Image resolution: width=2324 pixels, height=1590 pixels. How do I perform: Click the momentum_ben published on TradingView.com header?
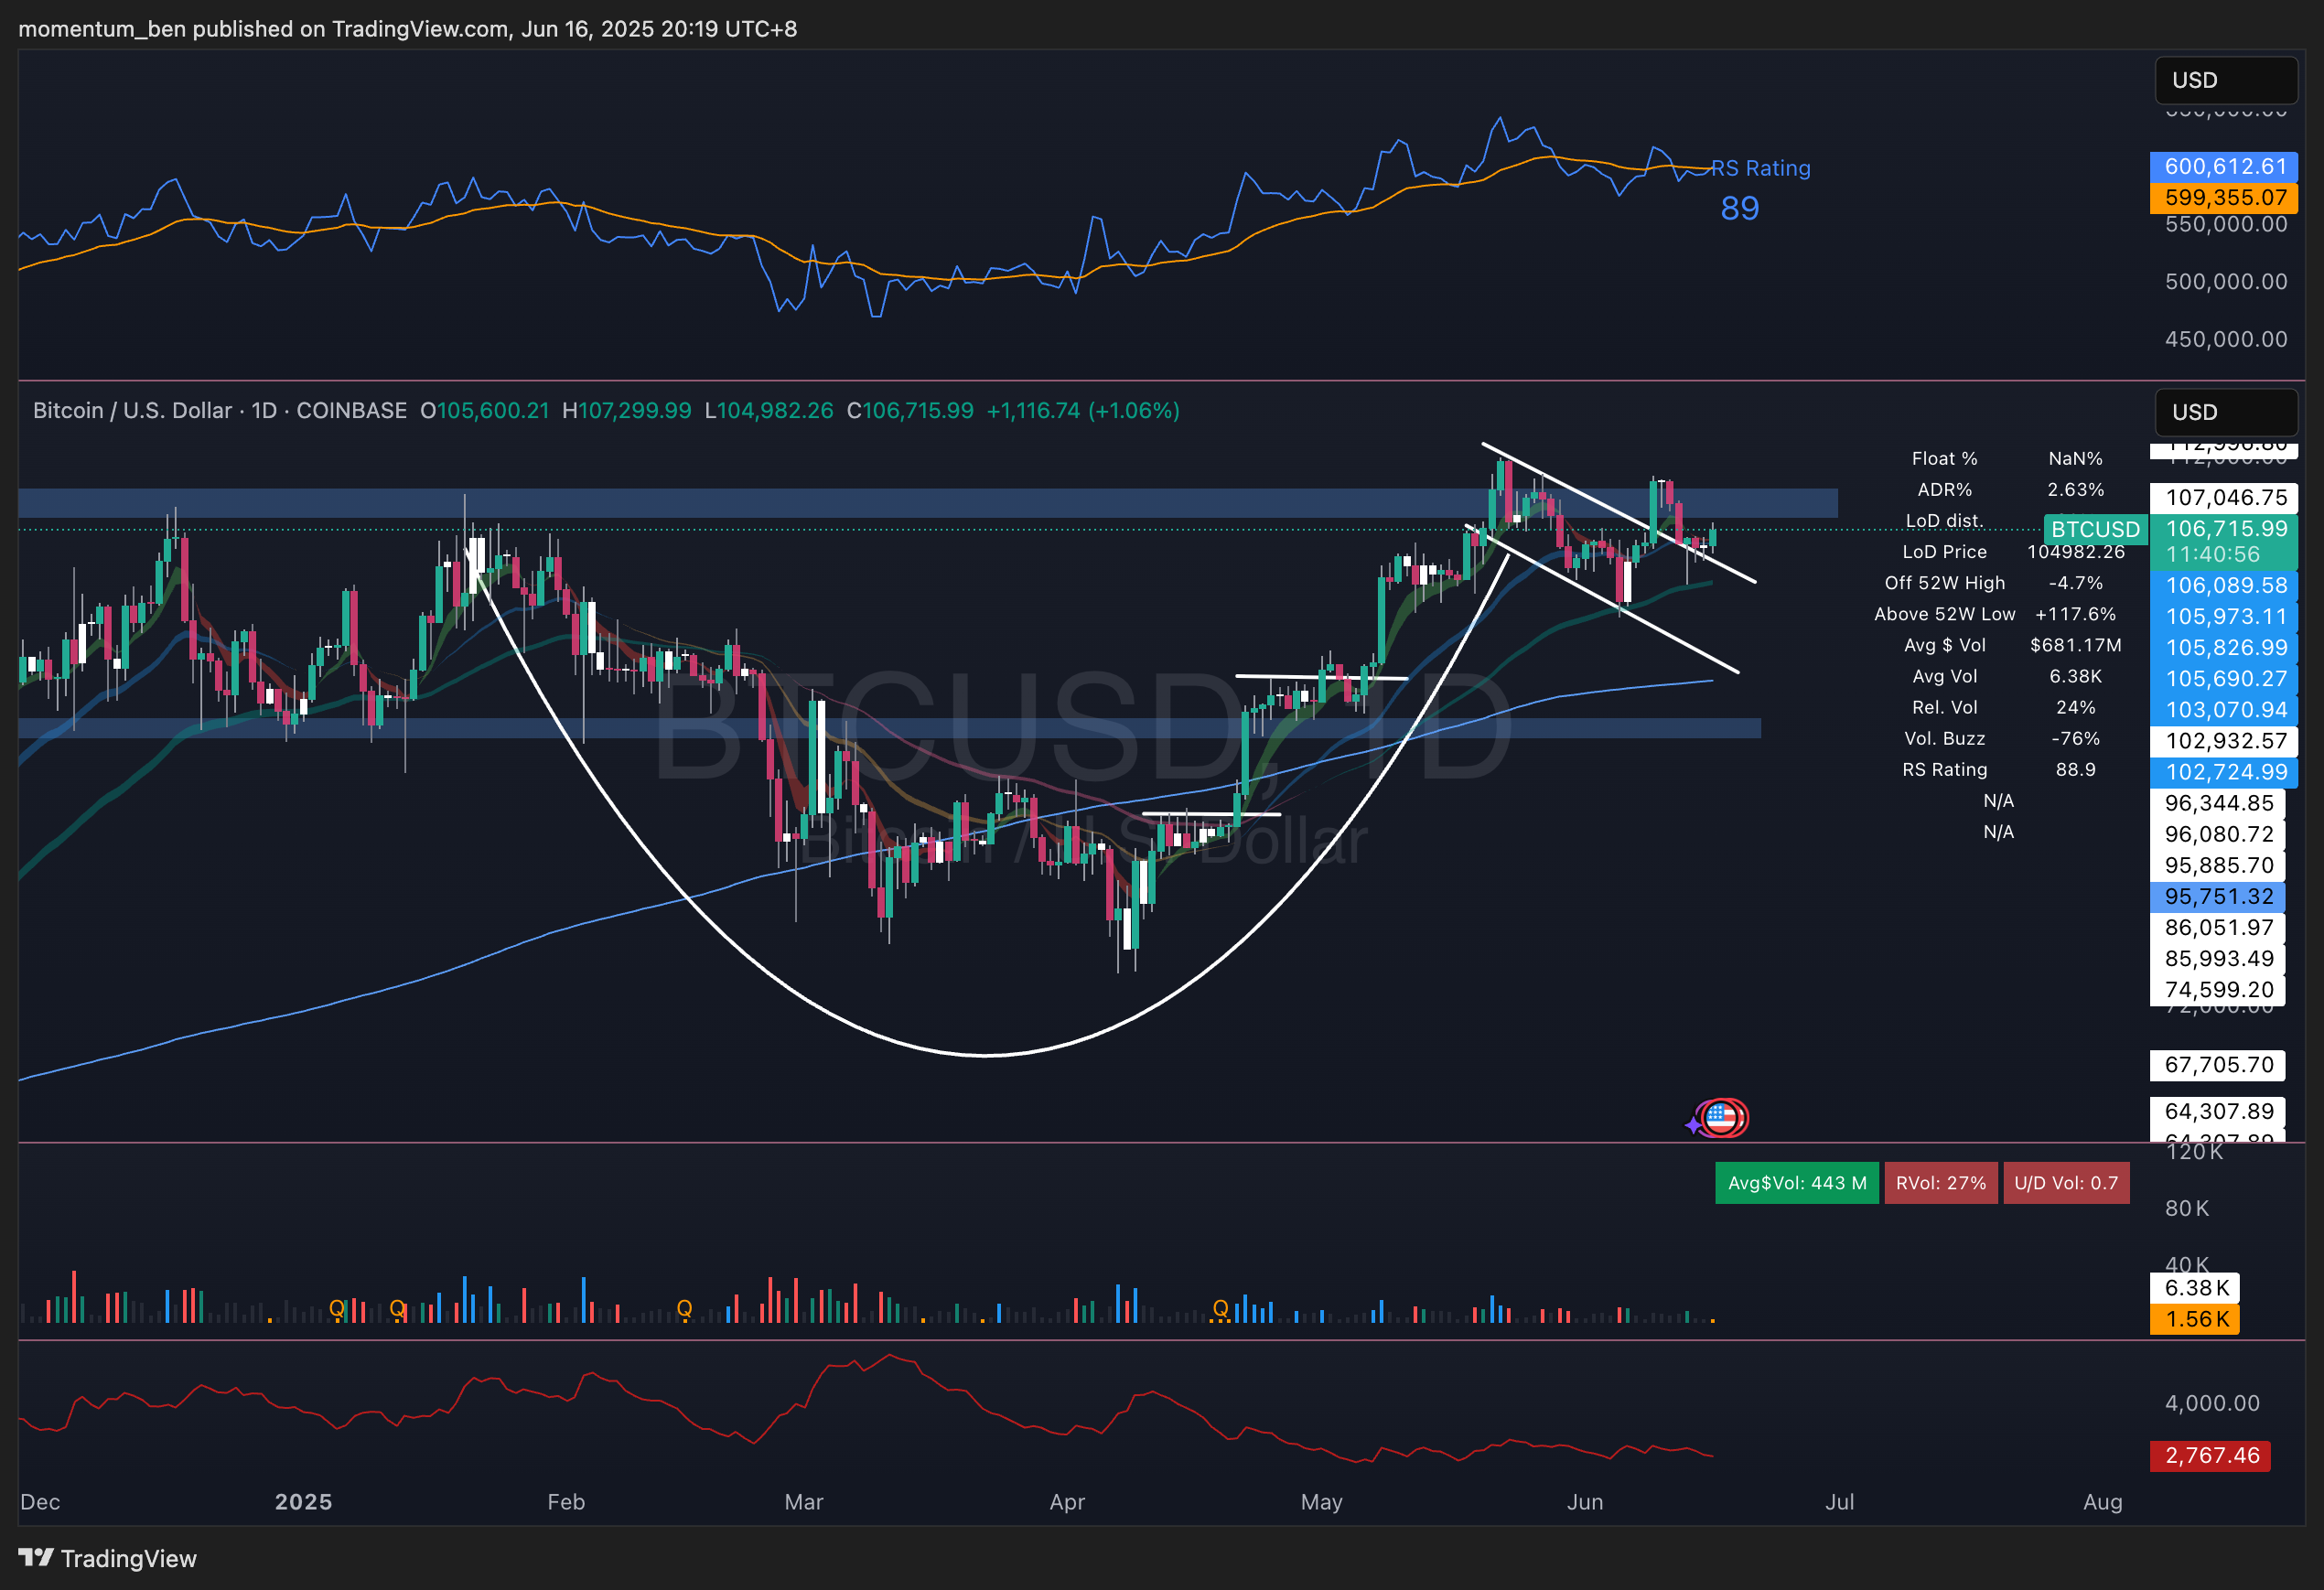point(407,29)
